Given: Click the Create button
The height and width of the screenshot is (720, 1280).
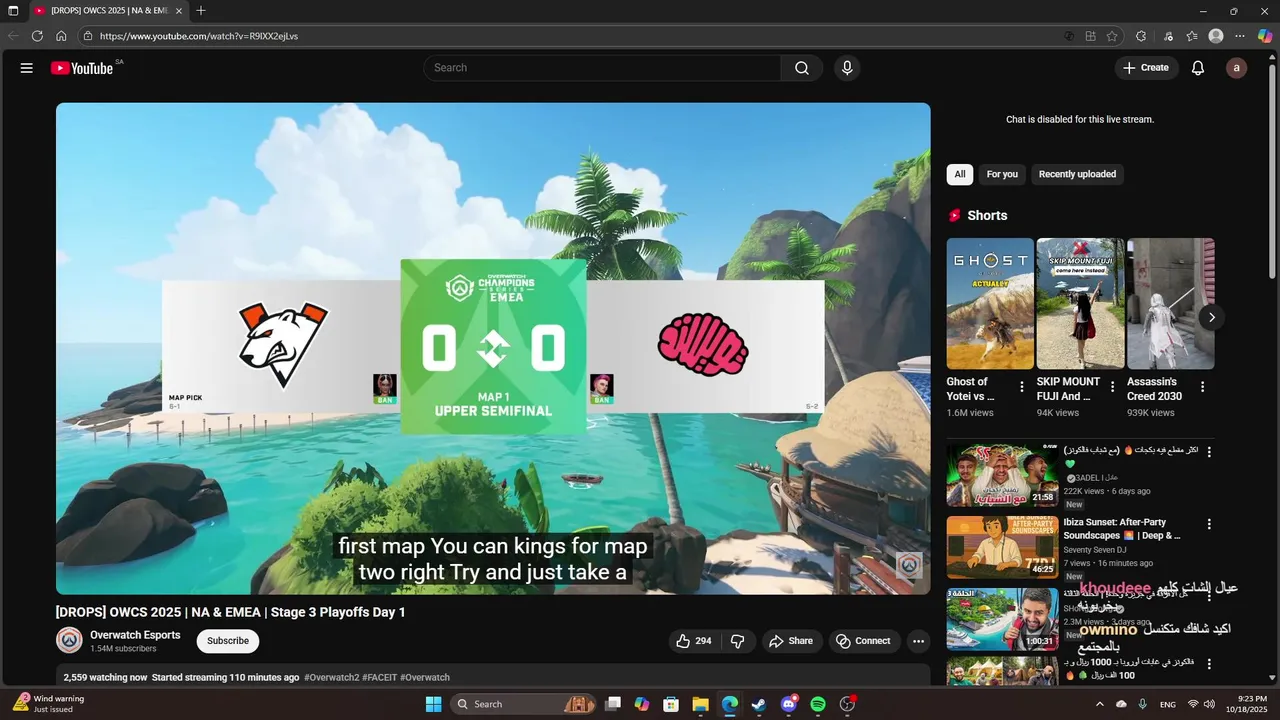Looking at the screenshot, I should (1146, 68).
